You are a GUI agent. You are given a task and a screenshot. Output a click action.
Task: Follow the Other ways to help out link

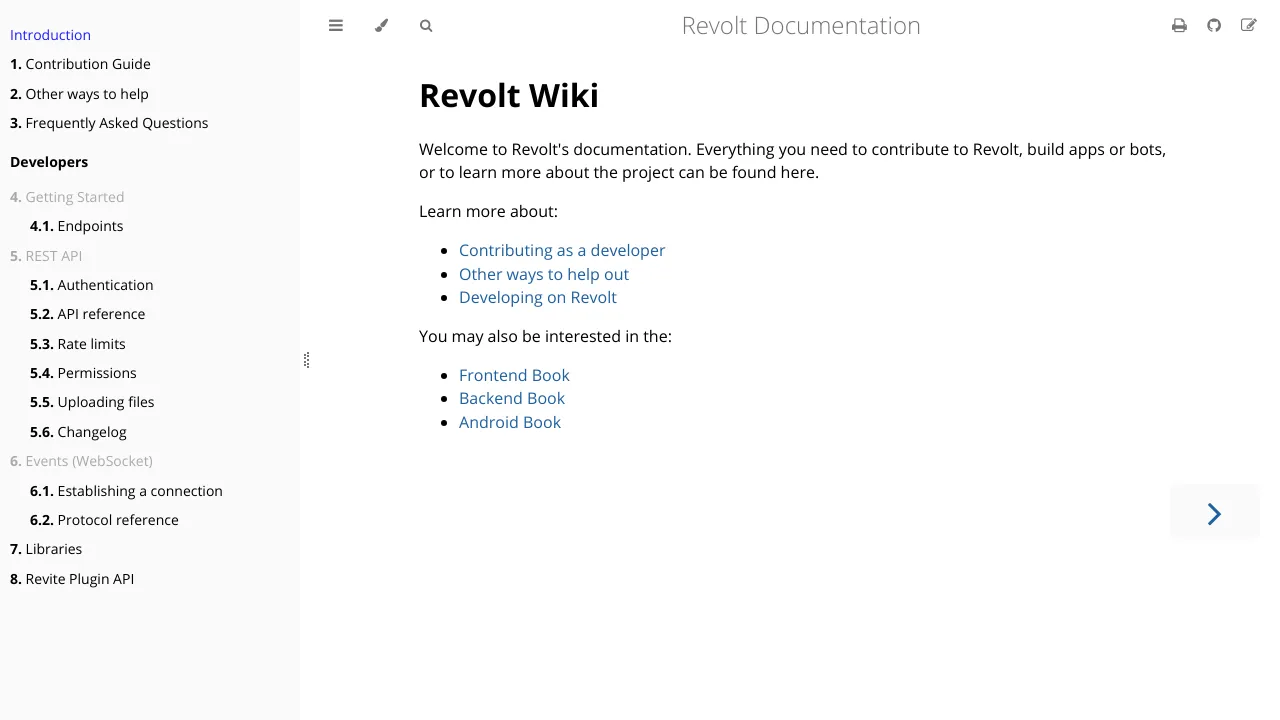pyautogui.click(x=544, y=274)
